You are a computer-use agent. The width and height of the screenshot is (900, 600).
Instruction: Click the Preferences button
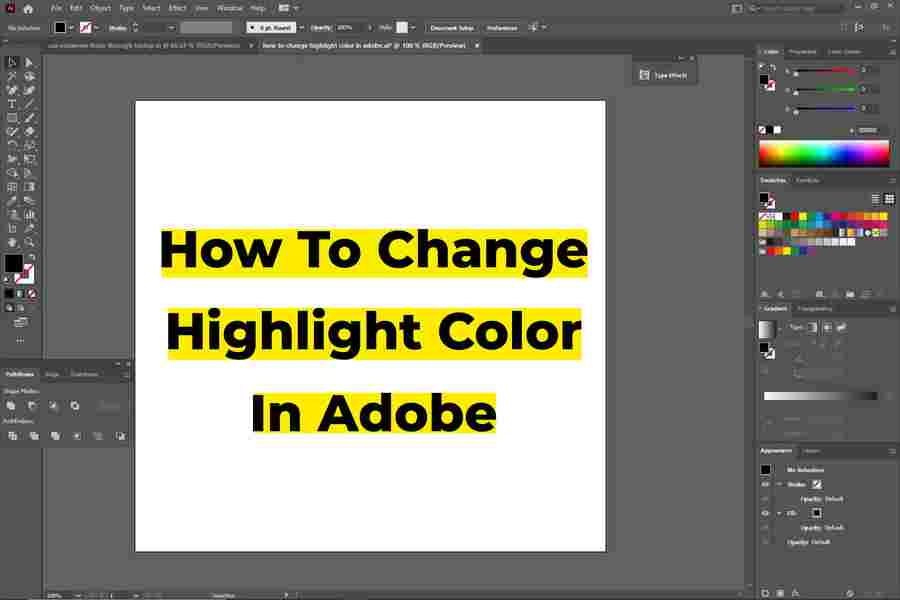(502, 28)
